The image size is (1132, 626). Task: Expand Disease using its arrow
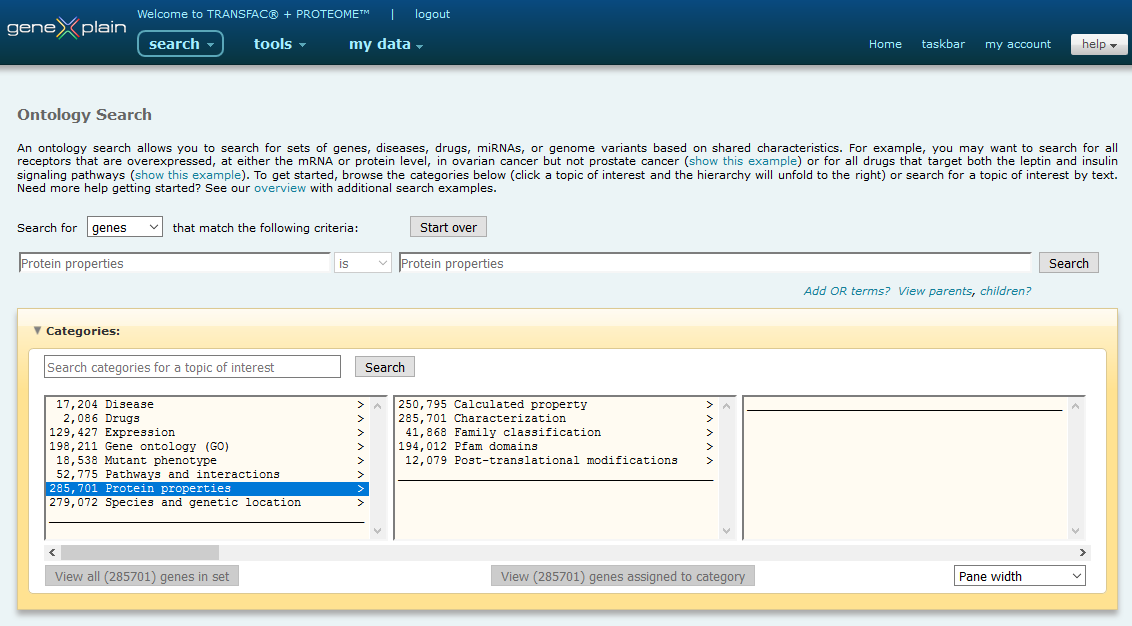pos(360,404)
